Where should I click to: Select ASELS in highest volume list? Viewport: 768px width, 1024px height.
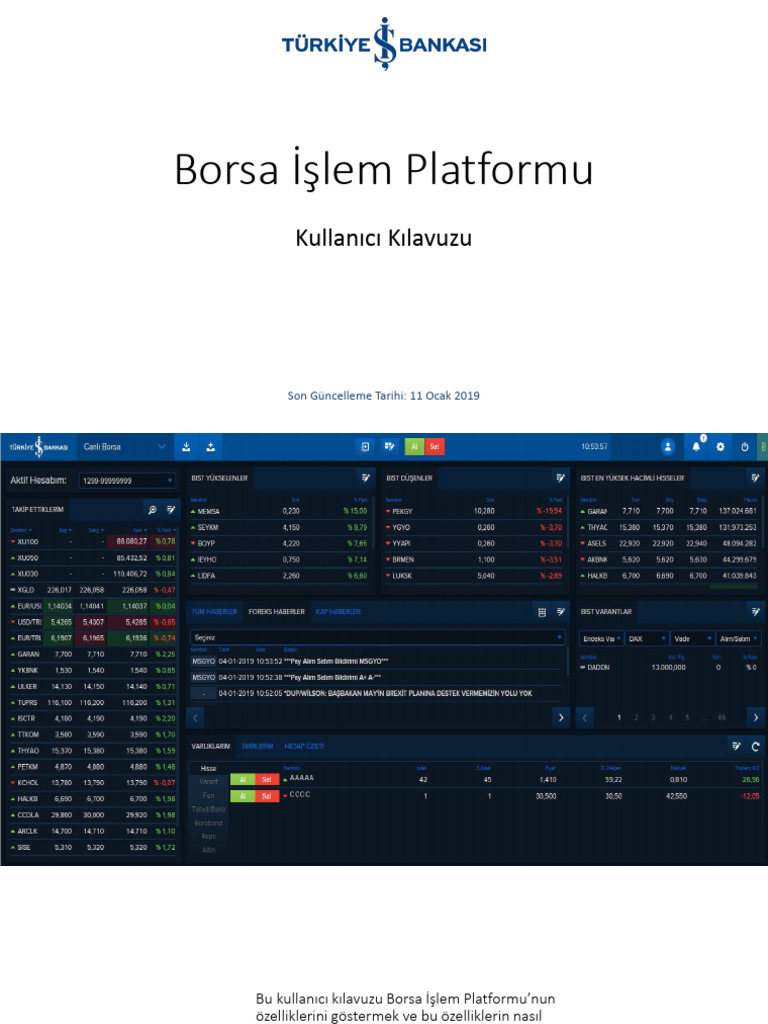[x=669, y=543]
